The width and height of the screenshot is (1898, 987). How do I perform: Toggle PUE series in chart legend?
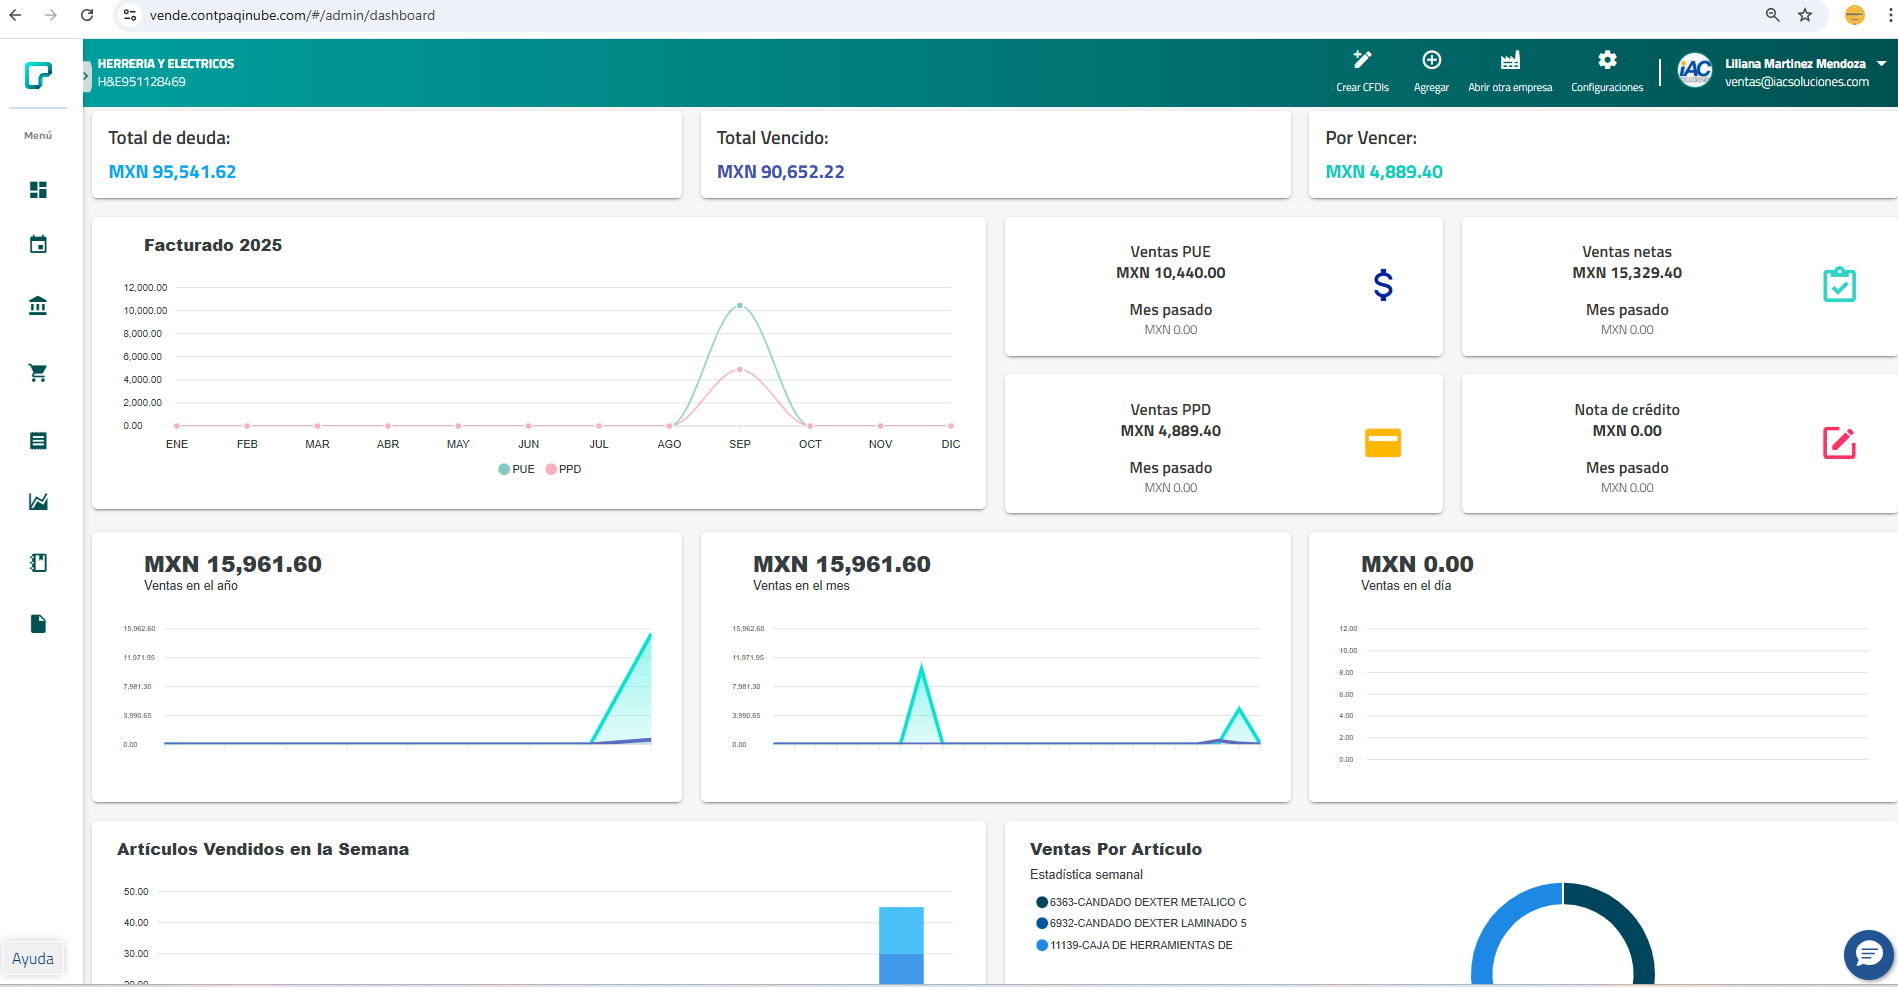click(x=517, y=469)
